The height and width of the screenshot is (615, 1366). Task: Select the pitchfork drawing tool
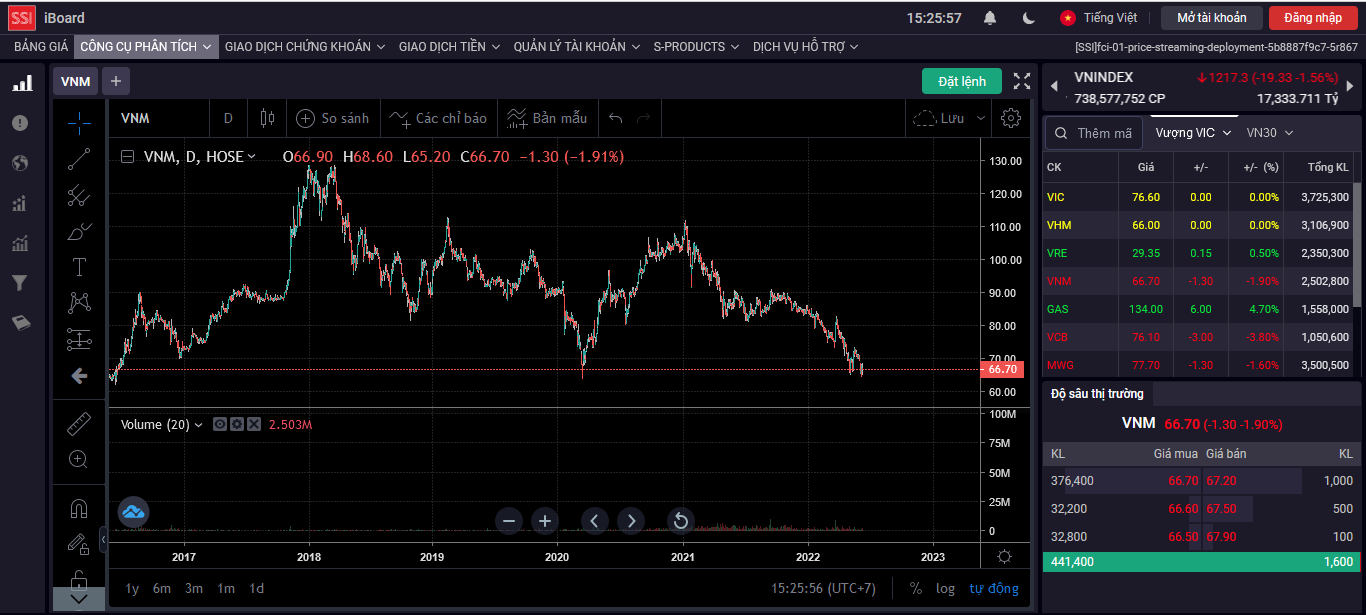point(79,195)
